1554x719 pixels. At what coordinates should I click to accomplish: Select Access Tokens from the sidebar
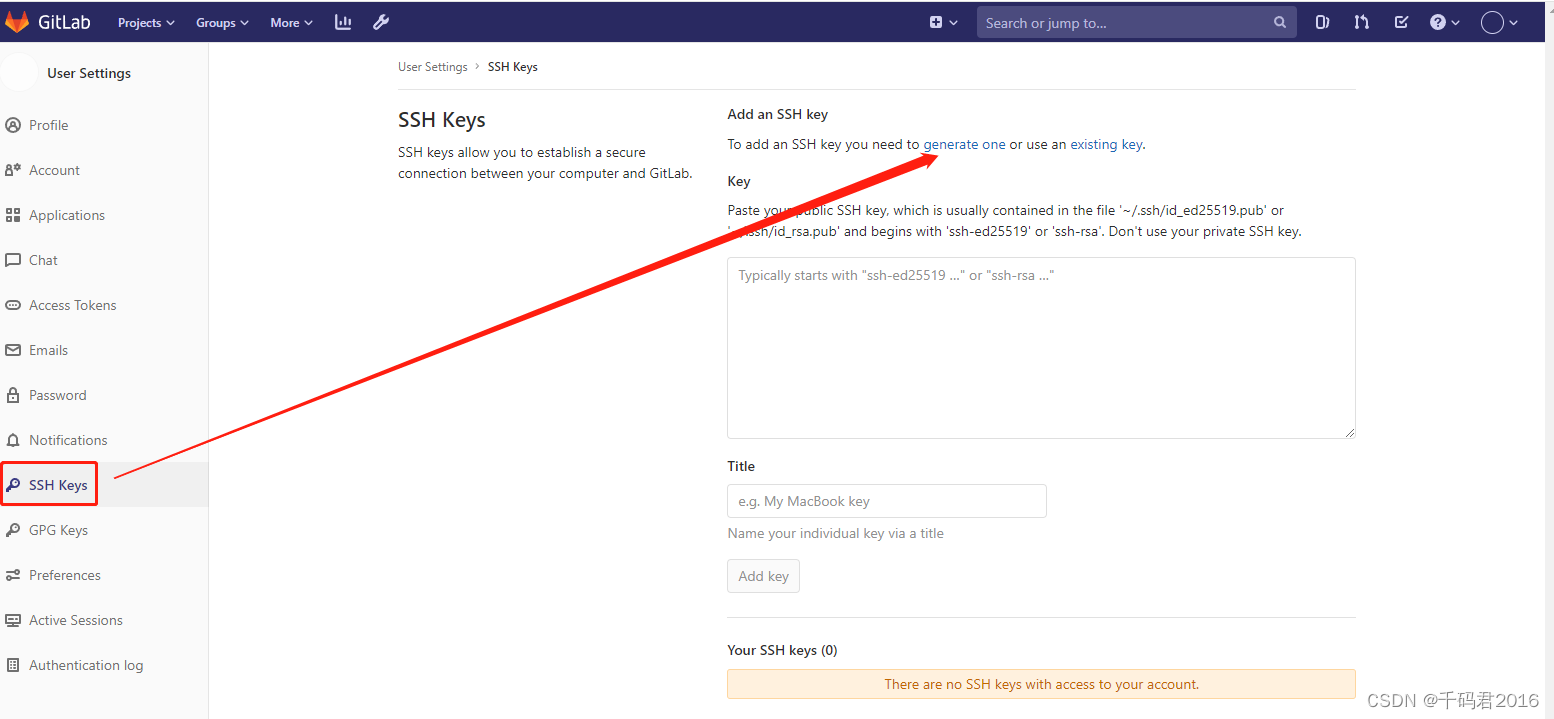[x=72, y=304]
